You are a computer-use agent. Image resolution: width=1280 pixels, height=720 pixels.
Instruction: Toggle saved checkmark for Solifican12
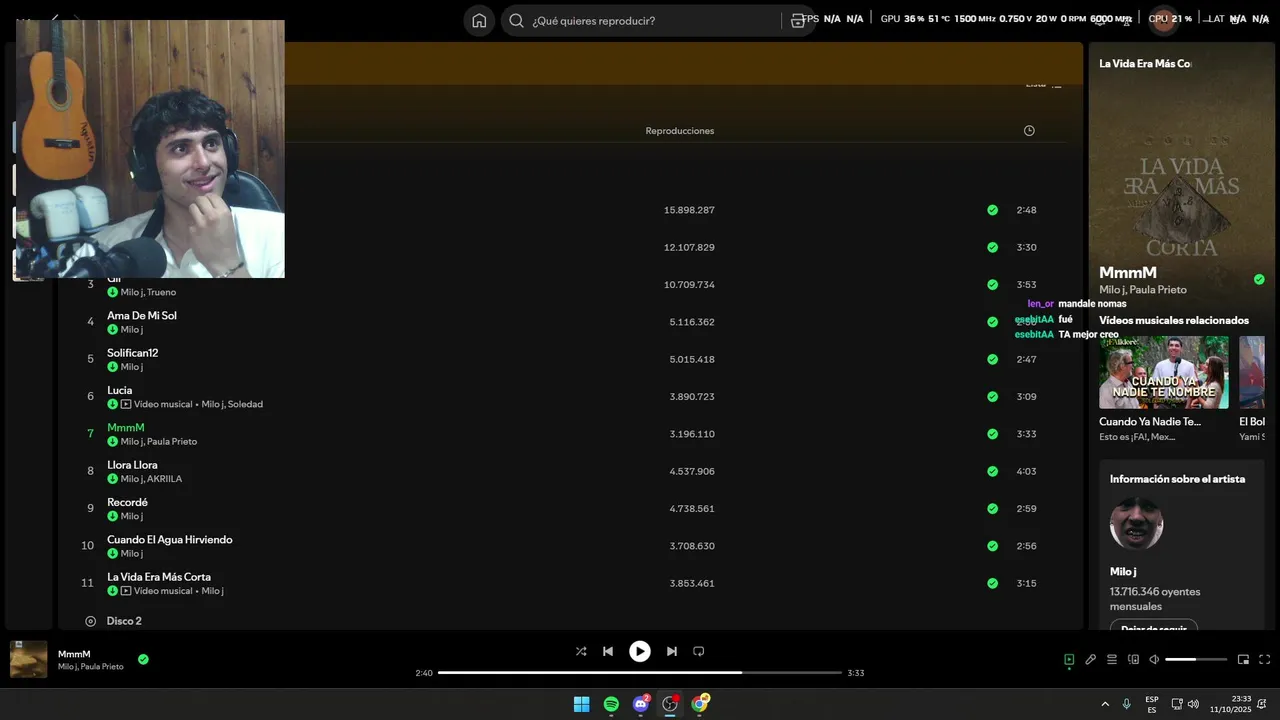992,359
